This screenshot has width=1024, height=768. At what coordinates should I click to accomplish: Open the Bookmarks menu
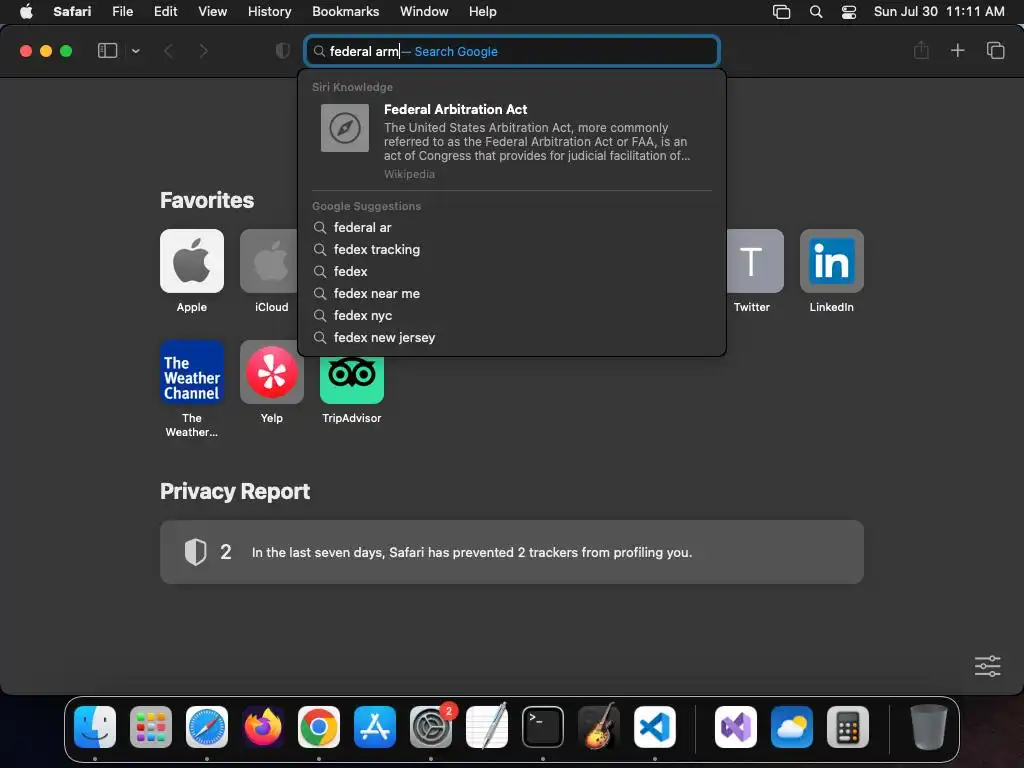click(345, 12)
